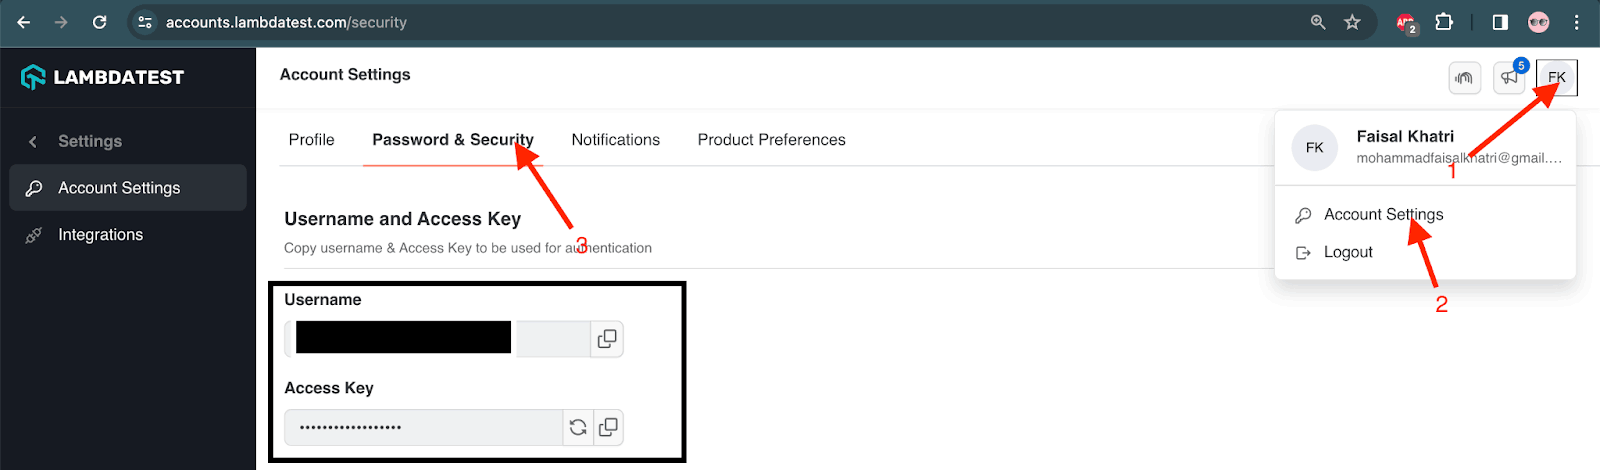Click the Username and Access Key heading
Image resolution: width=1600 pixels, height=470 pixels.
[402, 219]
